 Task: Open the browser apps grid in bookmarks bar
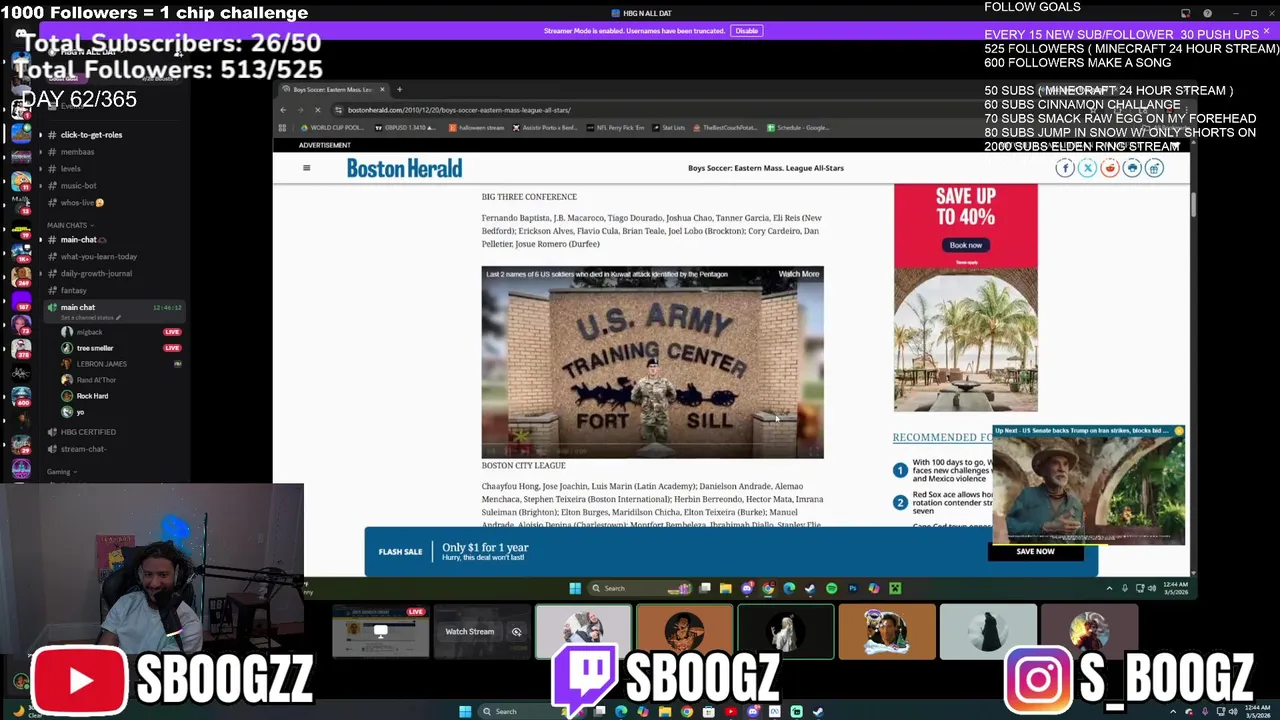click(x=282, y=128)
